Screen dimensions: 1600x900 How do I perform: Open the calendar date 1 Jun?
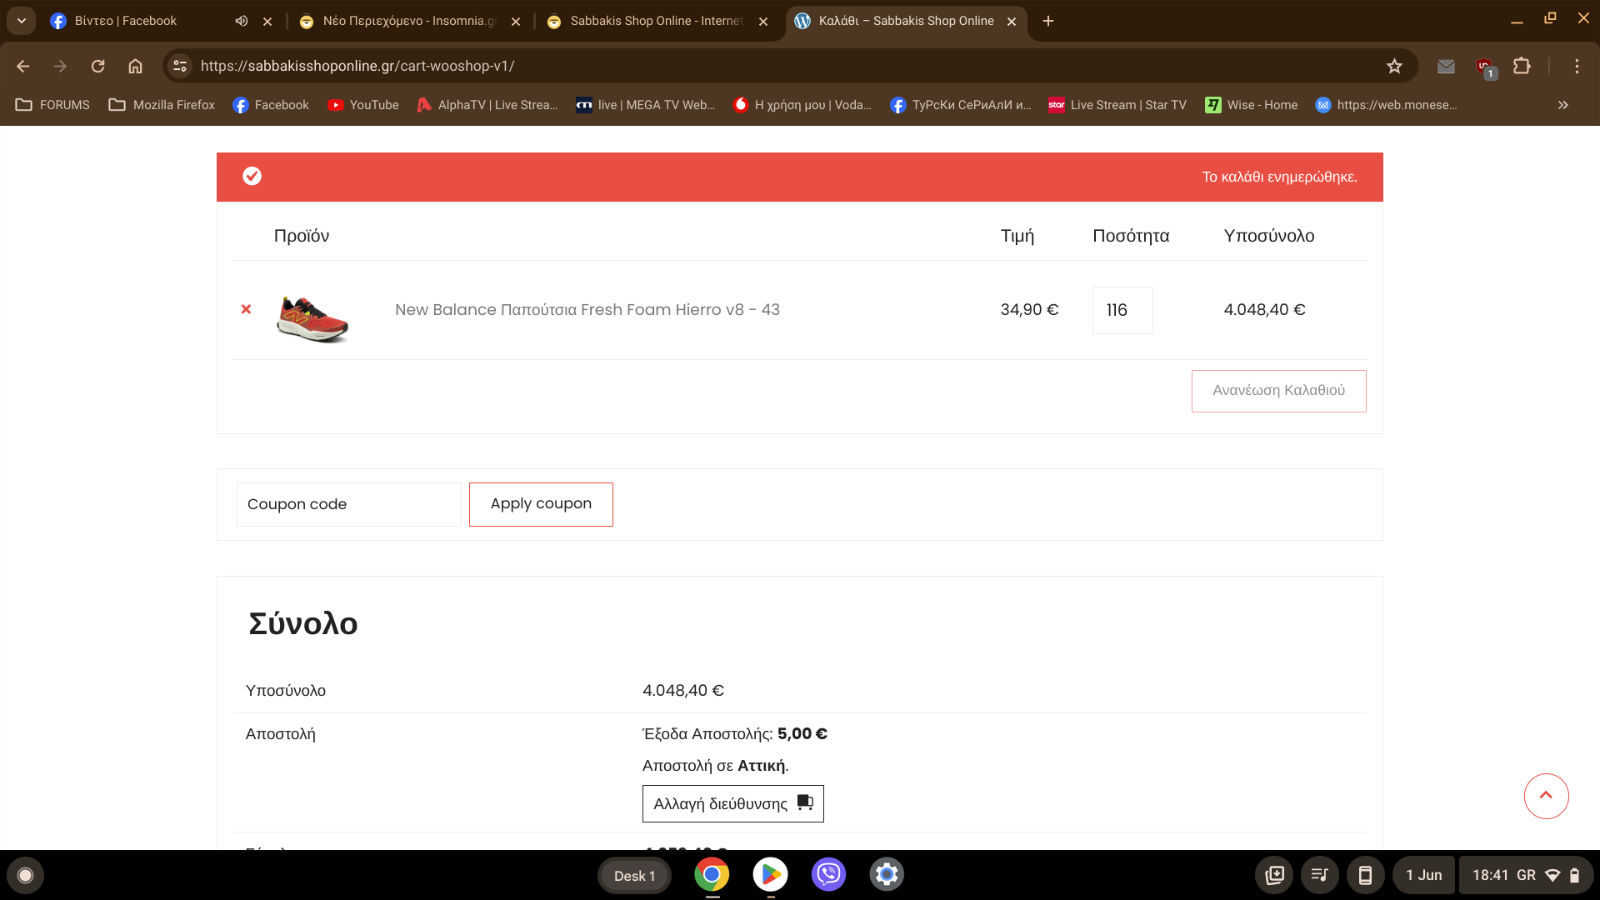[1424, 876]
